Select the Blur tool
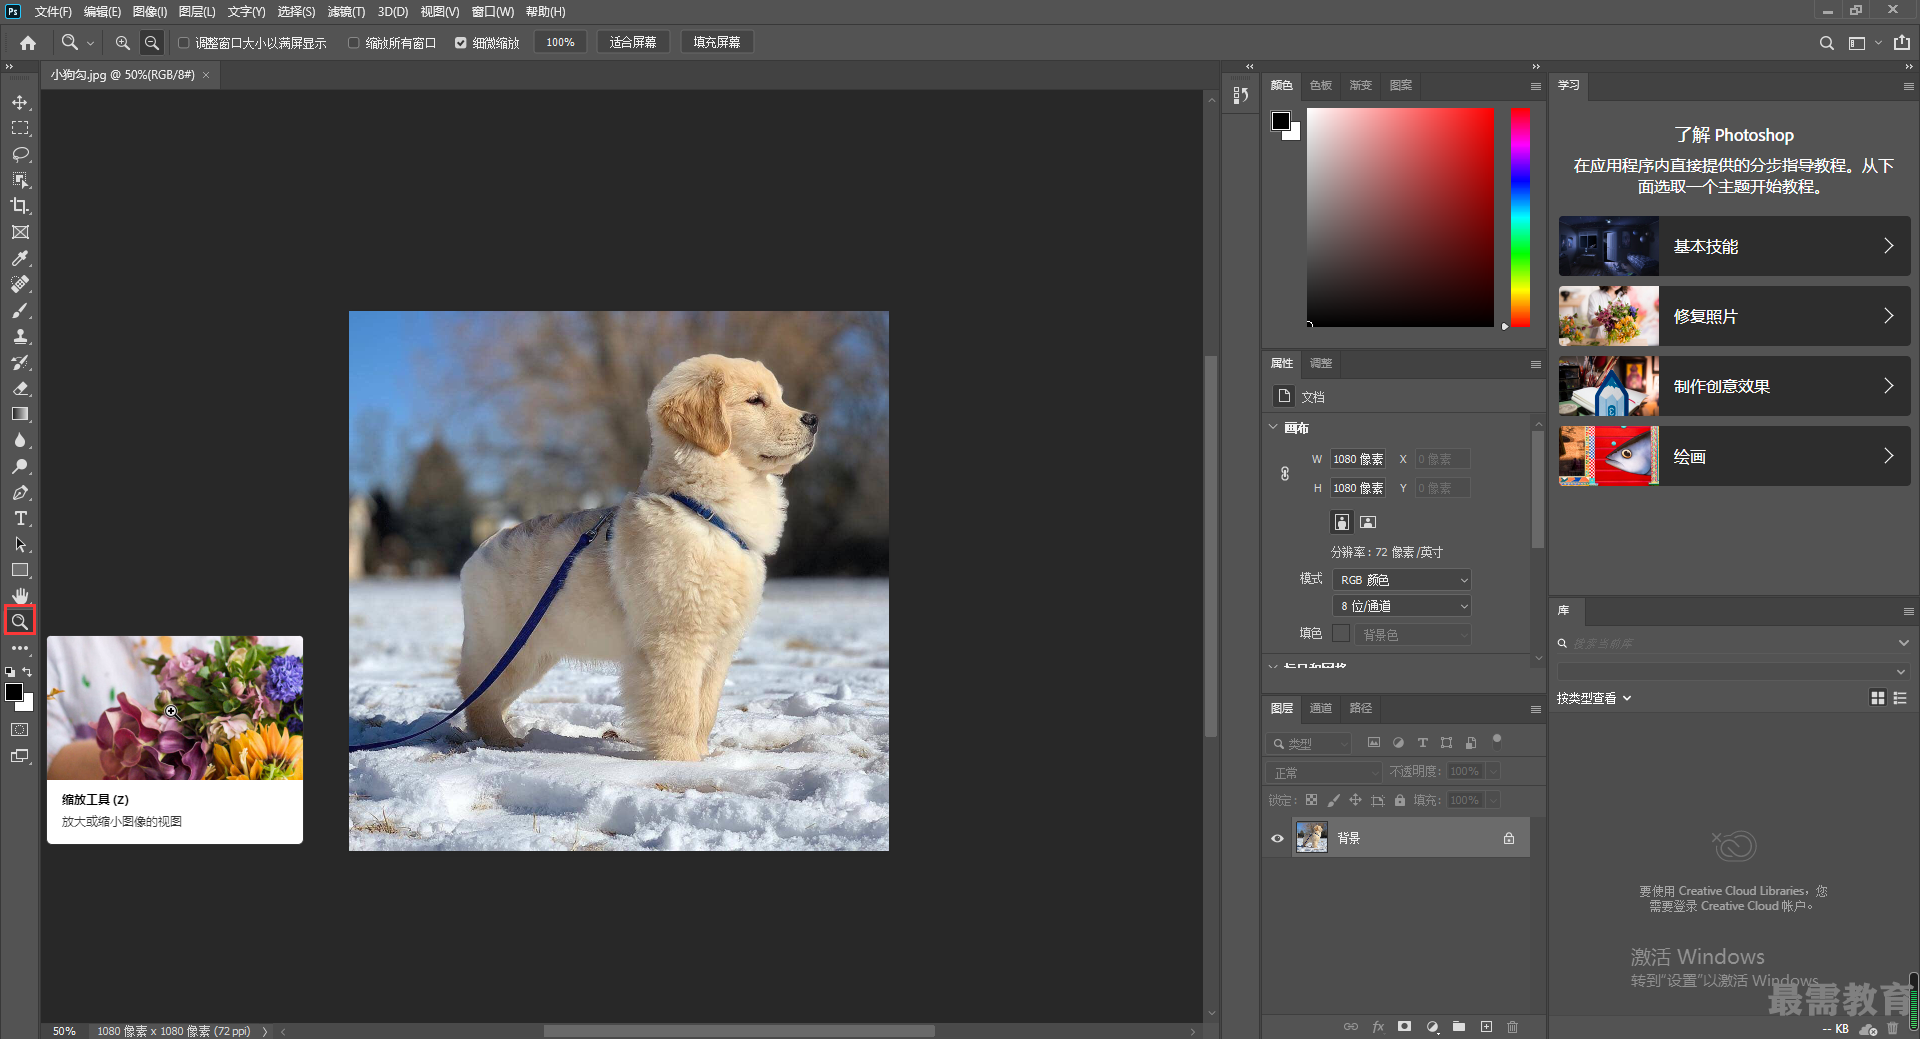1920x1039 pixels. tap(20, 440)
